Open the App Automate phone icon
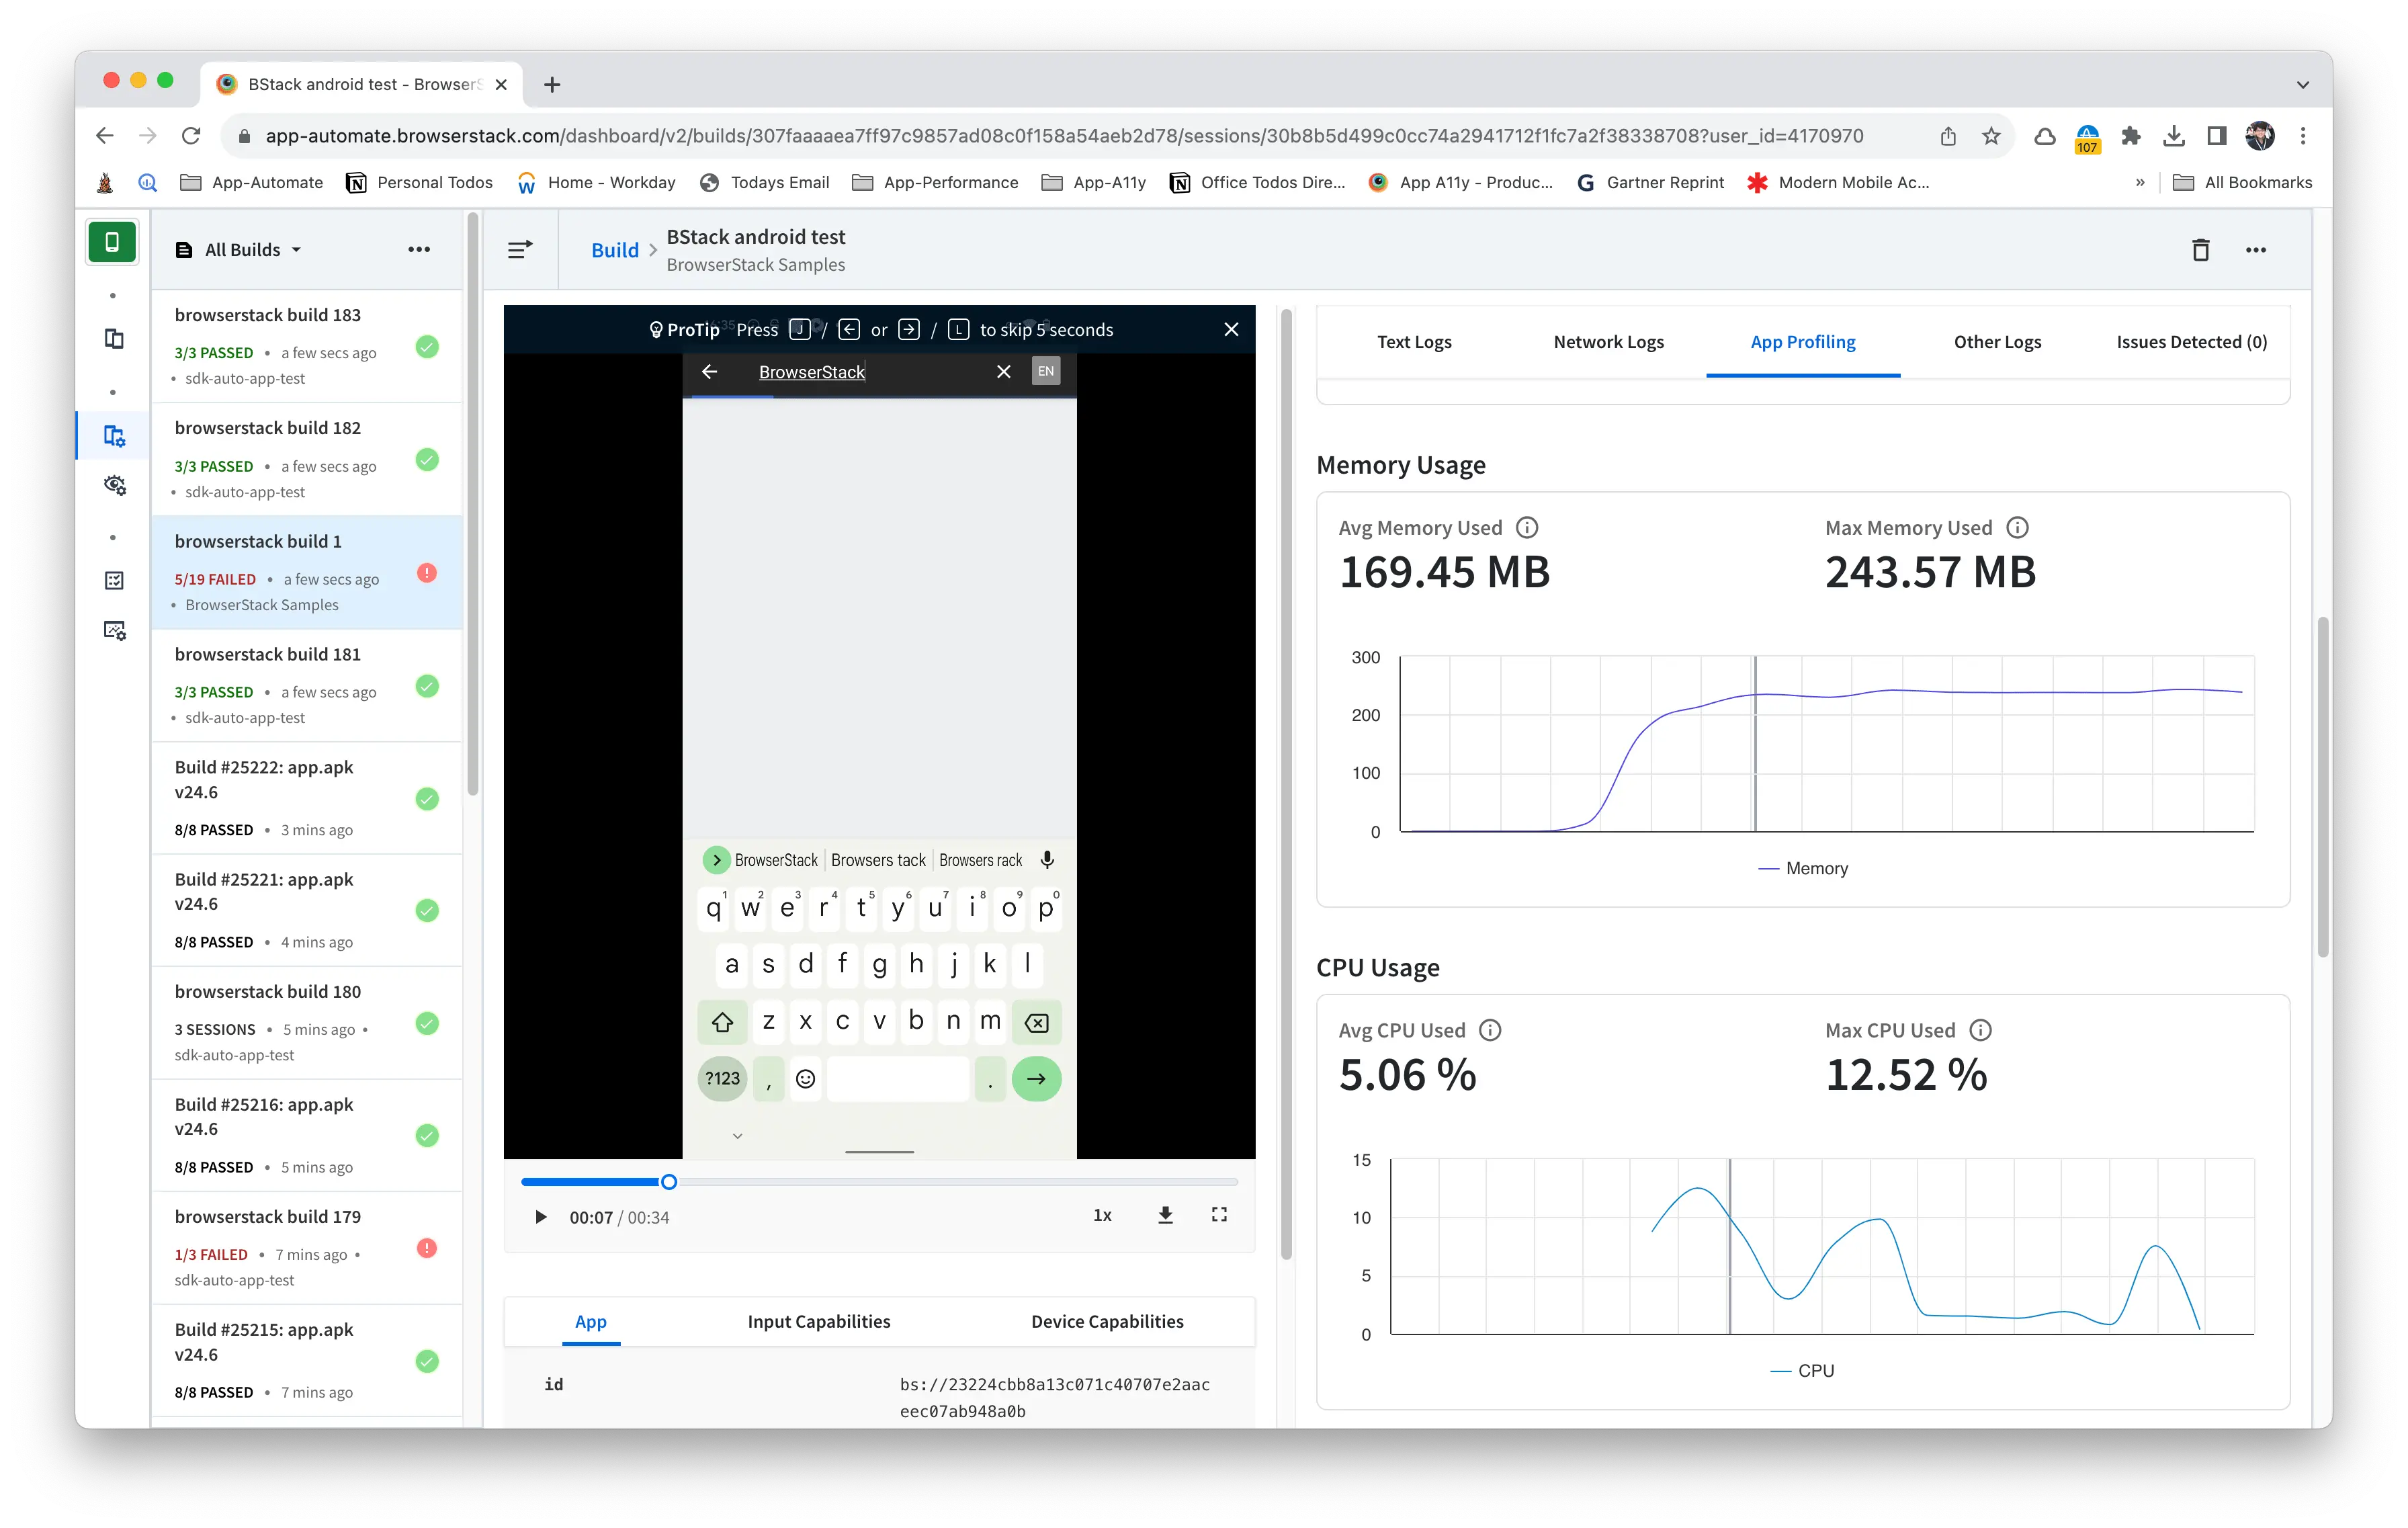This screenshot has width=2408, height=1528. click(x=112, y=242)
